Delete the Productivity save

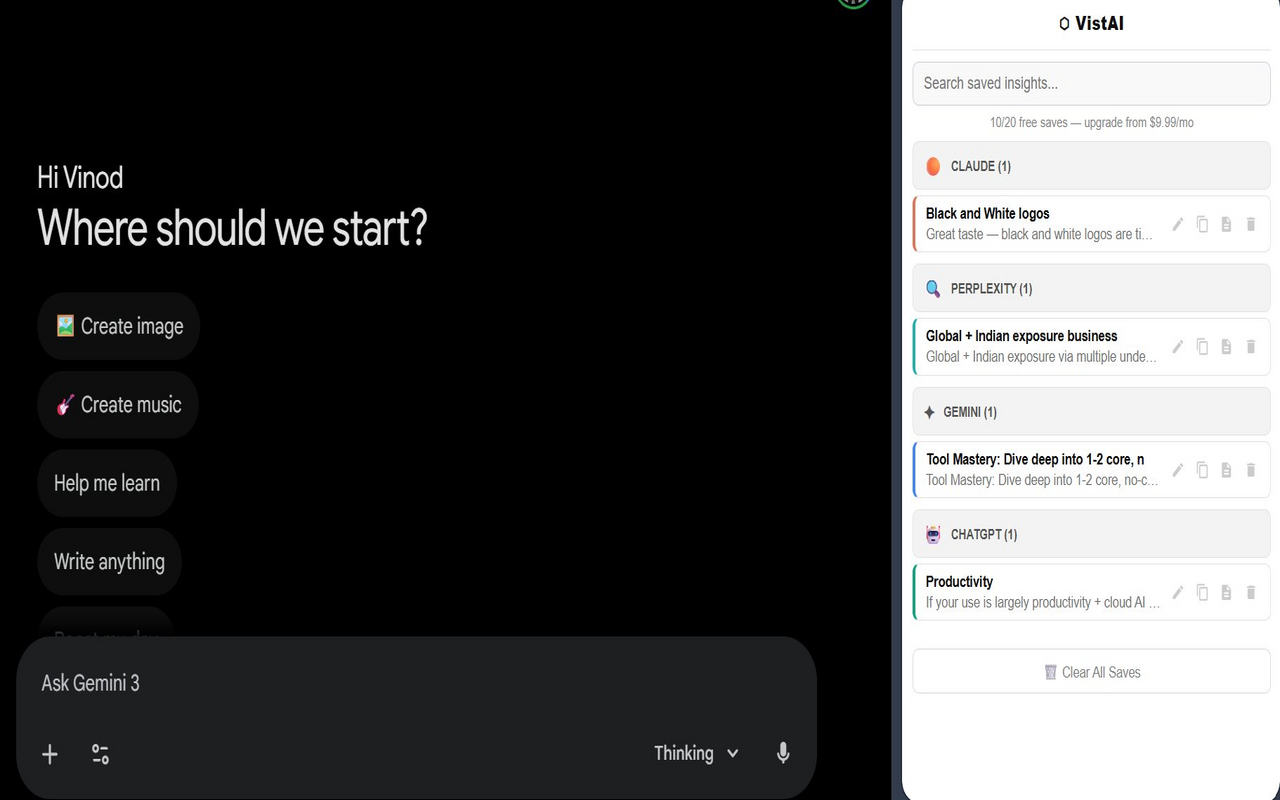click(1250, 592)
